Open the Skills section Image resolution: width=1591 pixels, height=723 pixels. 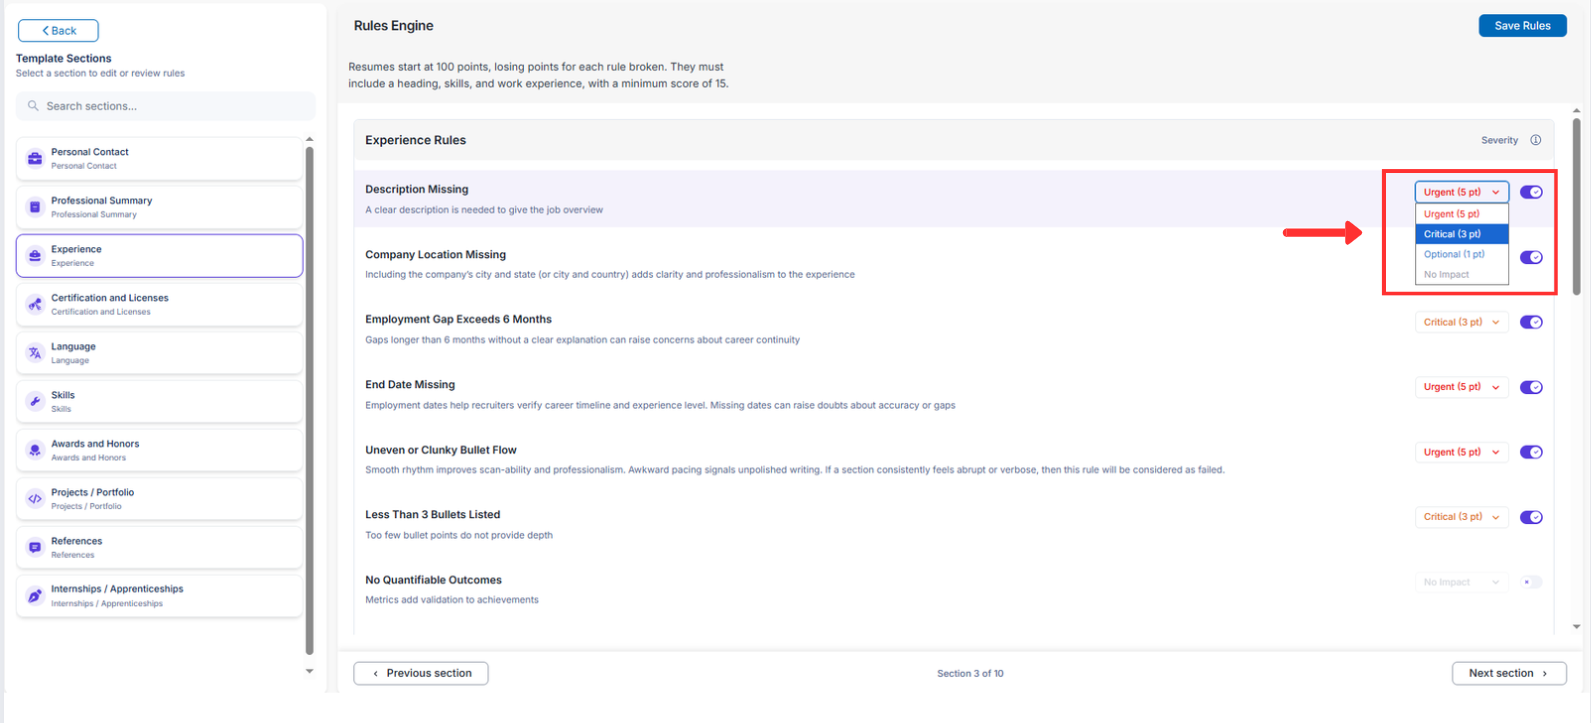pos(159,401)
